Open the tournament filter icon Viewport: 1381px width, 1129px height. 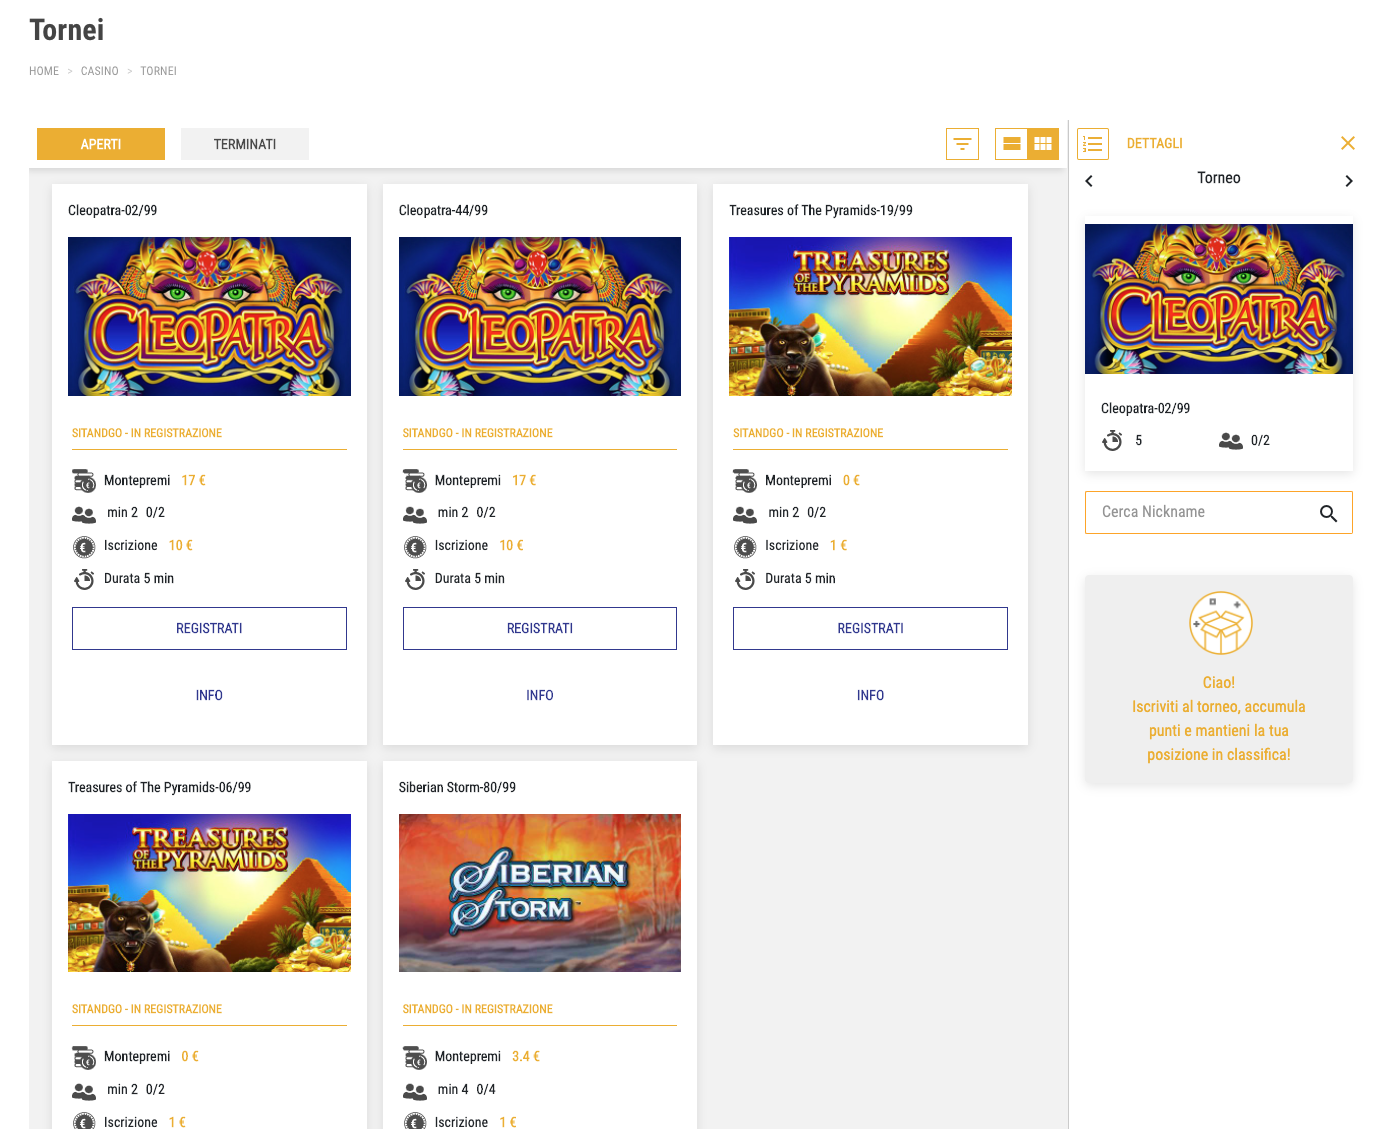click(x=962, y=144)
